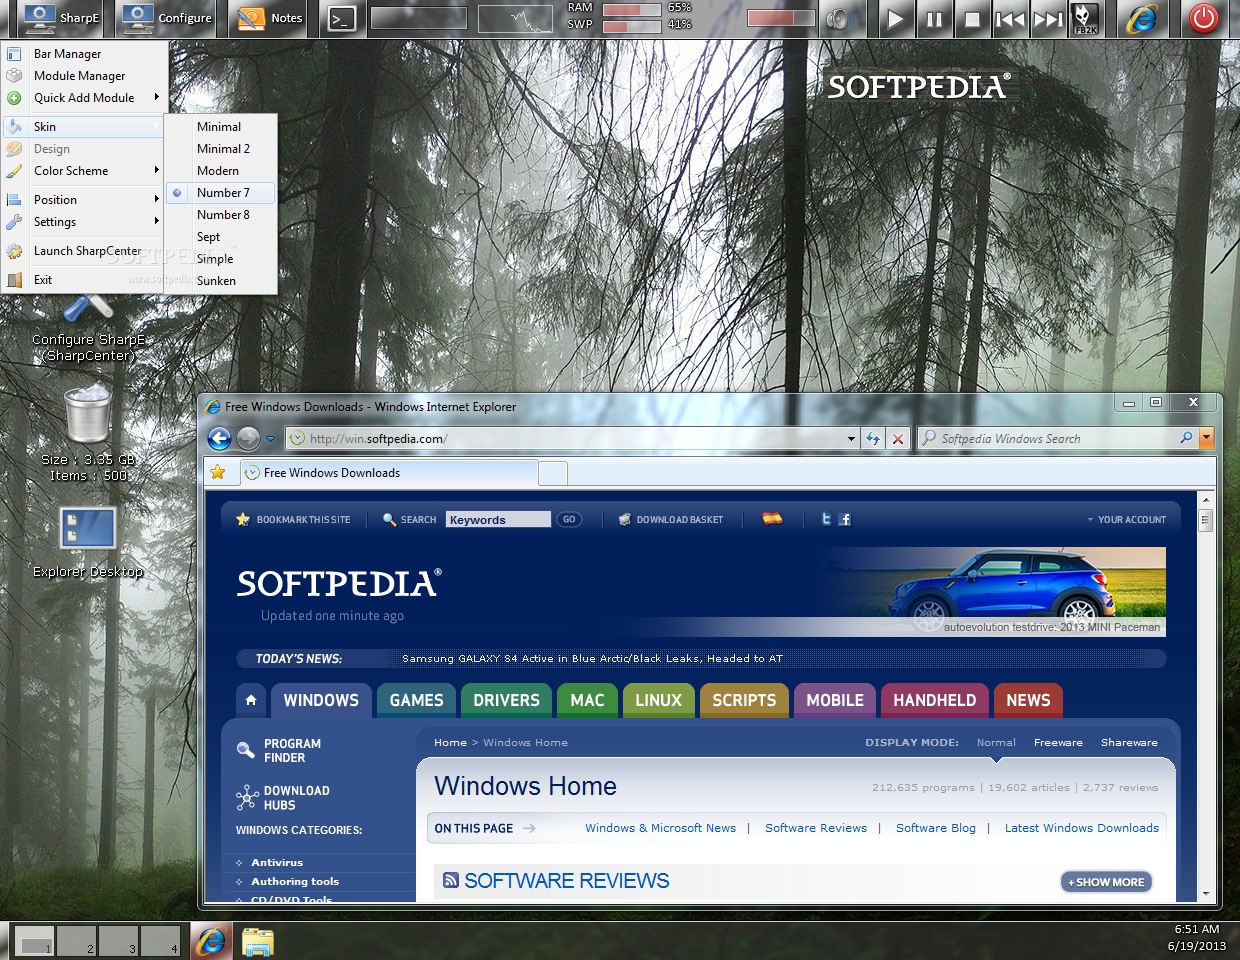
Task: Skip to previous track control
Action: tap(1010, 19)
